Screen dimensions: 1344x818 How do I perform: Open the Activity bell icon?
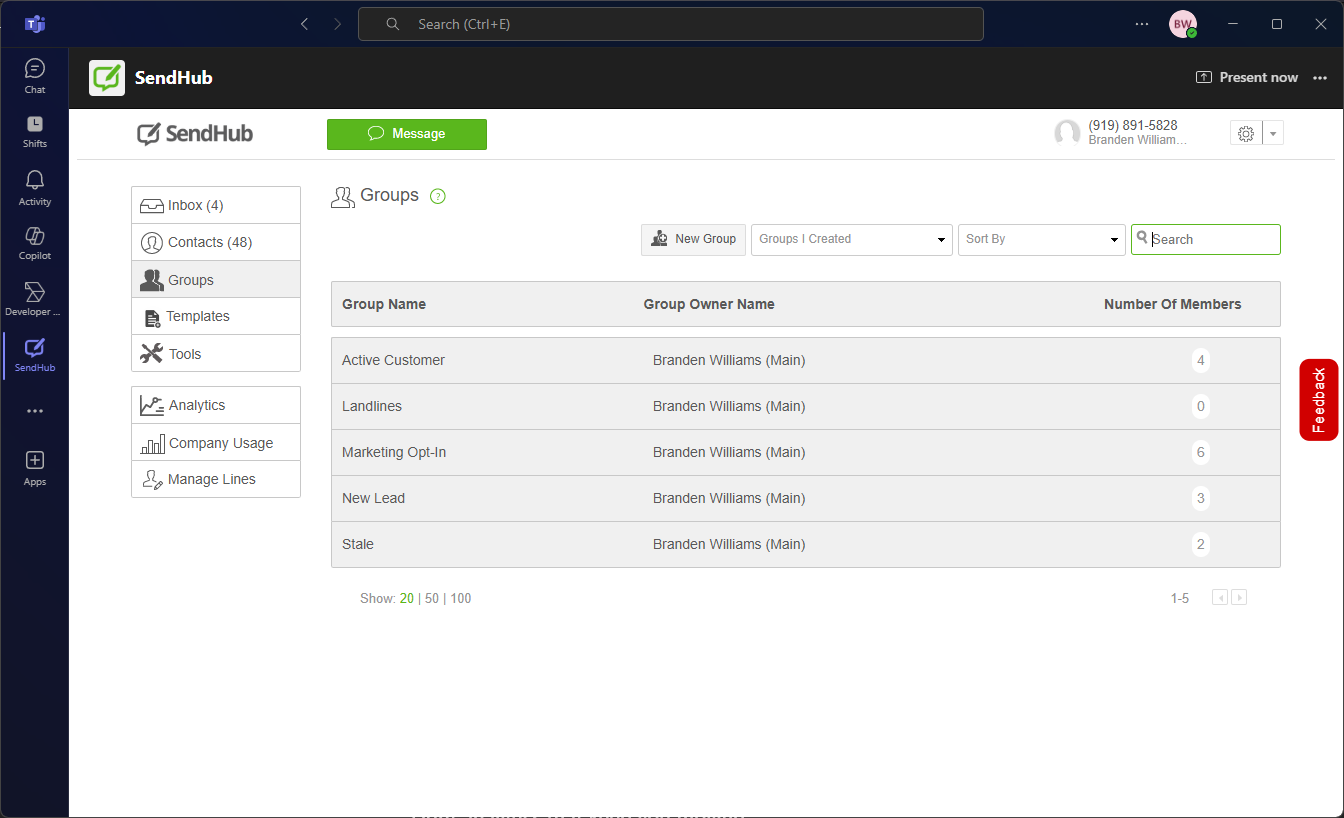tap(35, 187)
